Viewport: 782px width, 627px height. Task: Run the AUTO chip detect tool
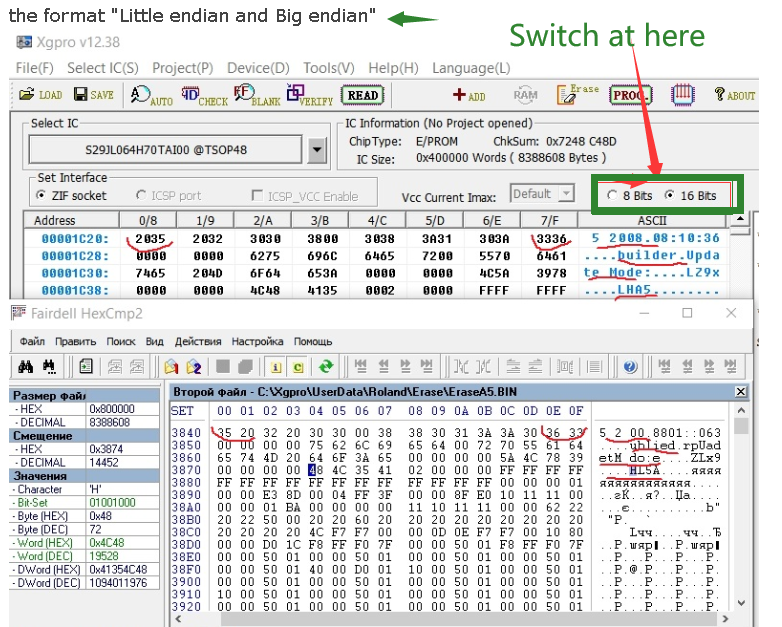pyautogui.click(x=151, y=95)
